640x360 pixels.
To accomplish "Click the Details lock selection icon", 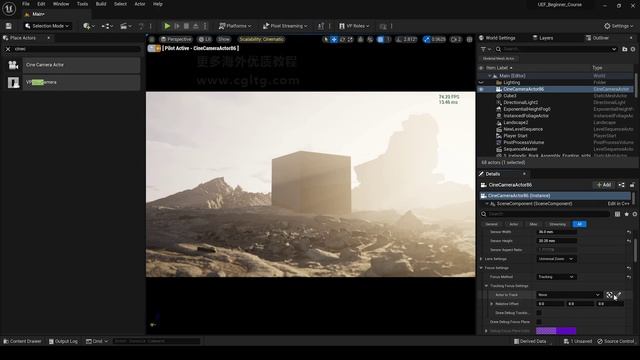I will tap(632, 185).
